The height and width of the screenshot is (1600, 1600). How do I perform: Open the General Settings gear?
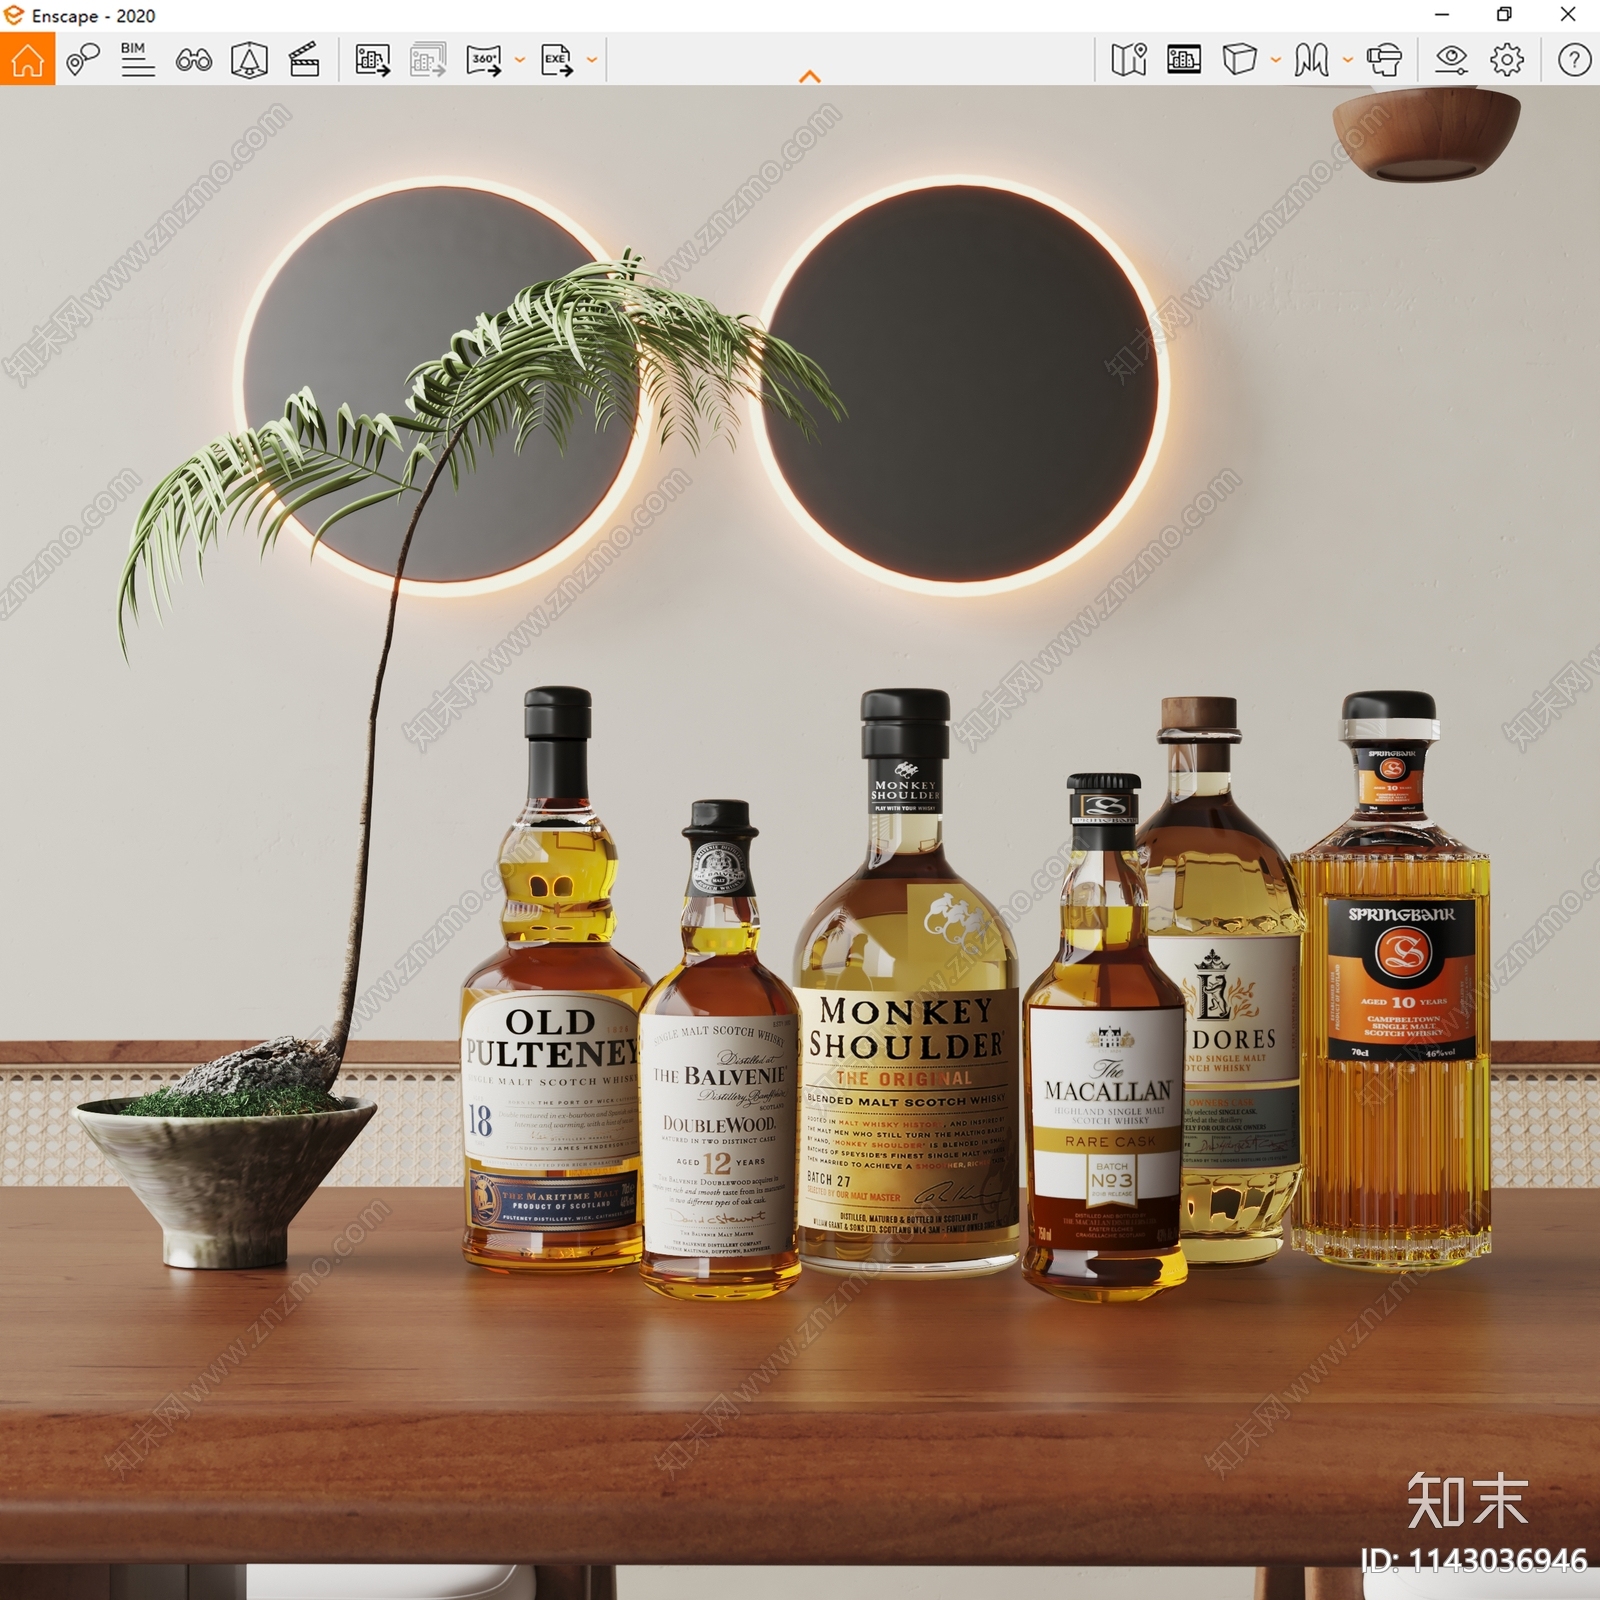(1507, 60)
